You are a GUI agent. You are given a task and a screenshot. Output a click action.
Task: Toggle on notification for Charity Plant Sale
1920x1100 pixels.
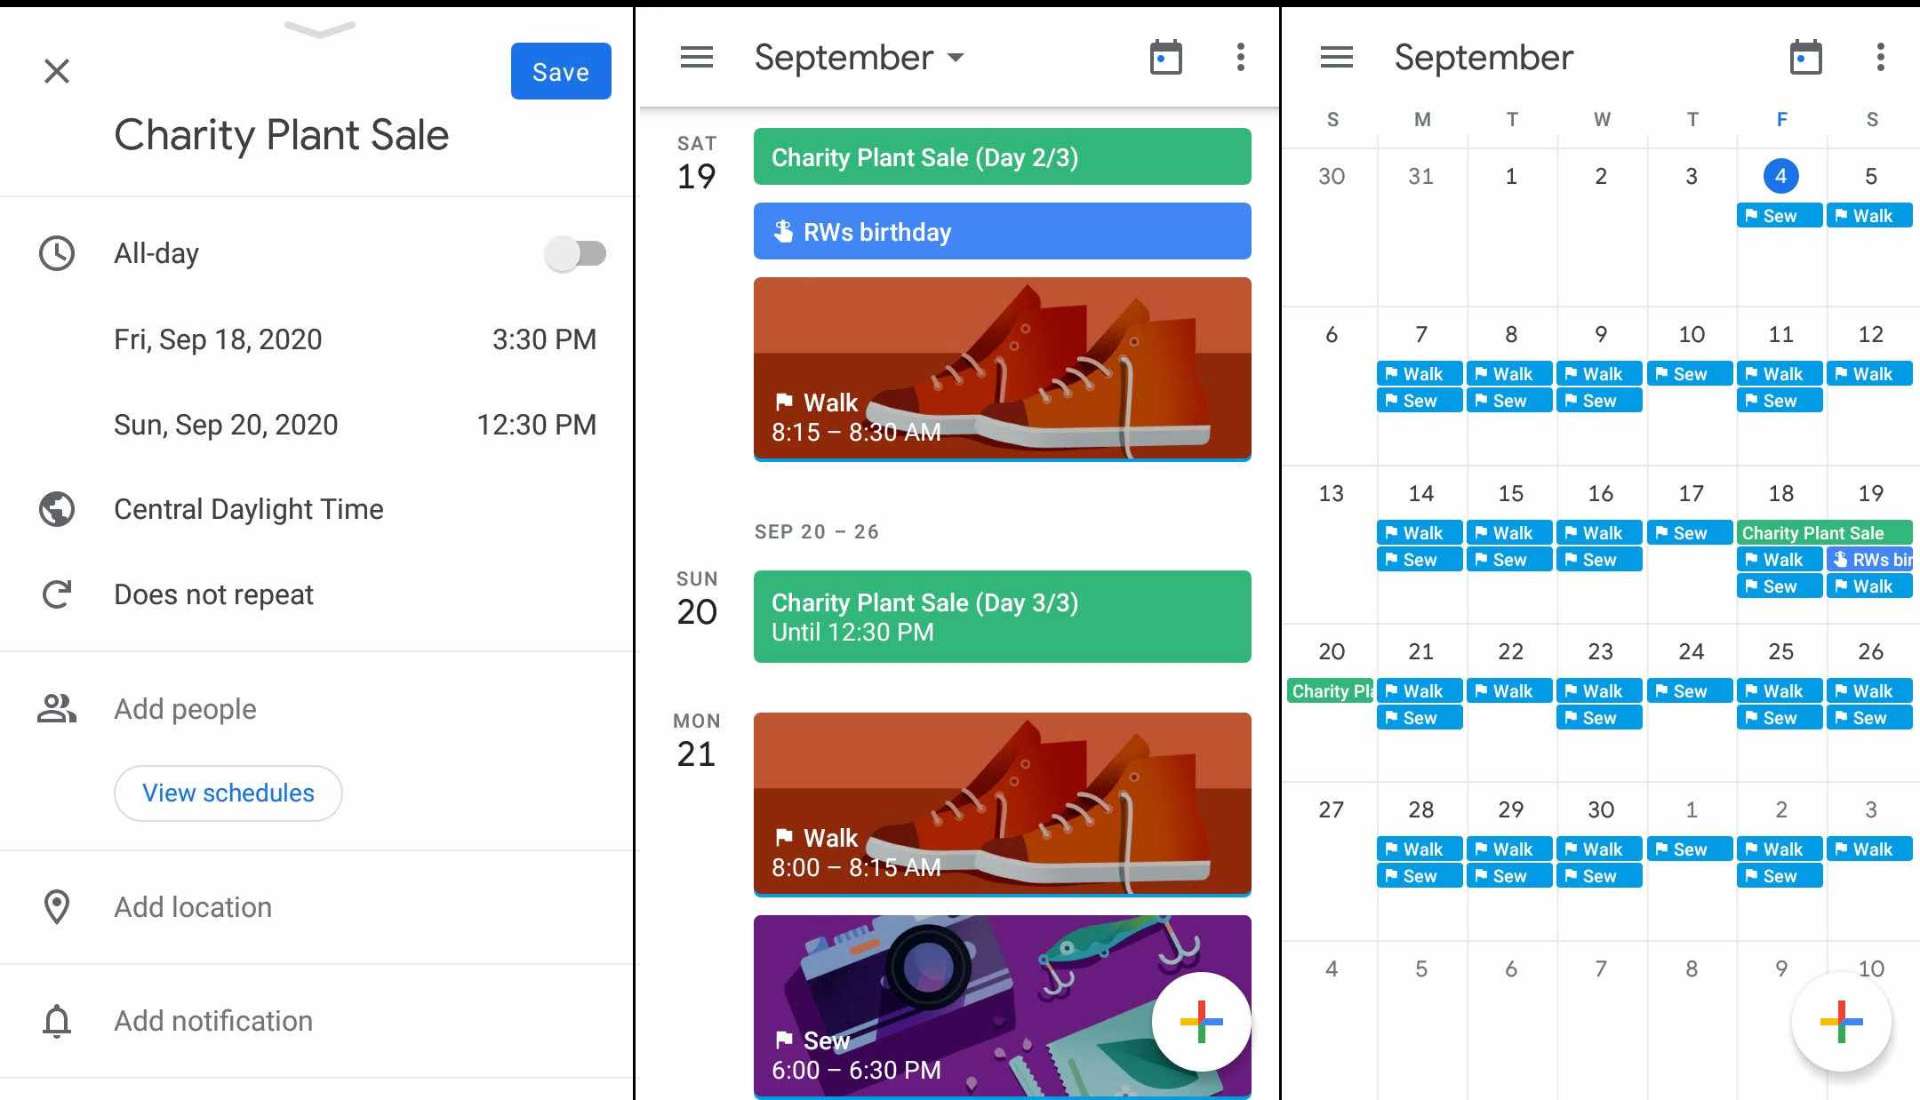tap(212, 1020)
